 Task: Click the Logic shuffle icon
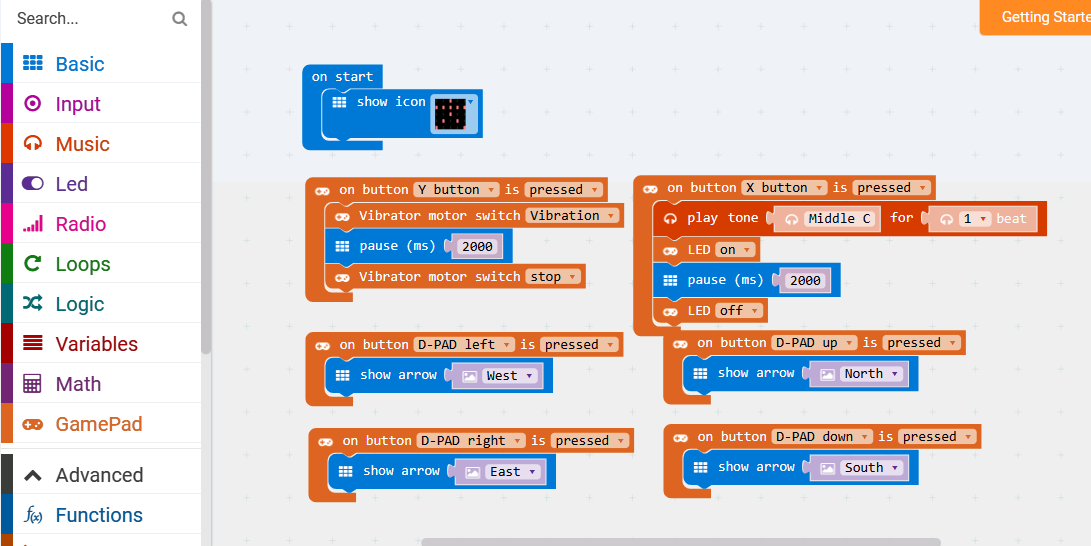coord(33,303)
